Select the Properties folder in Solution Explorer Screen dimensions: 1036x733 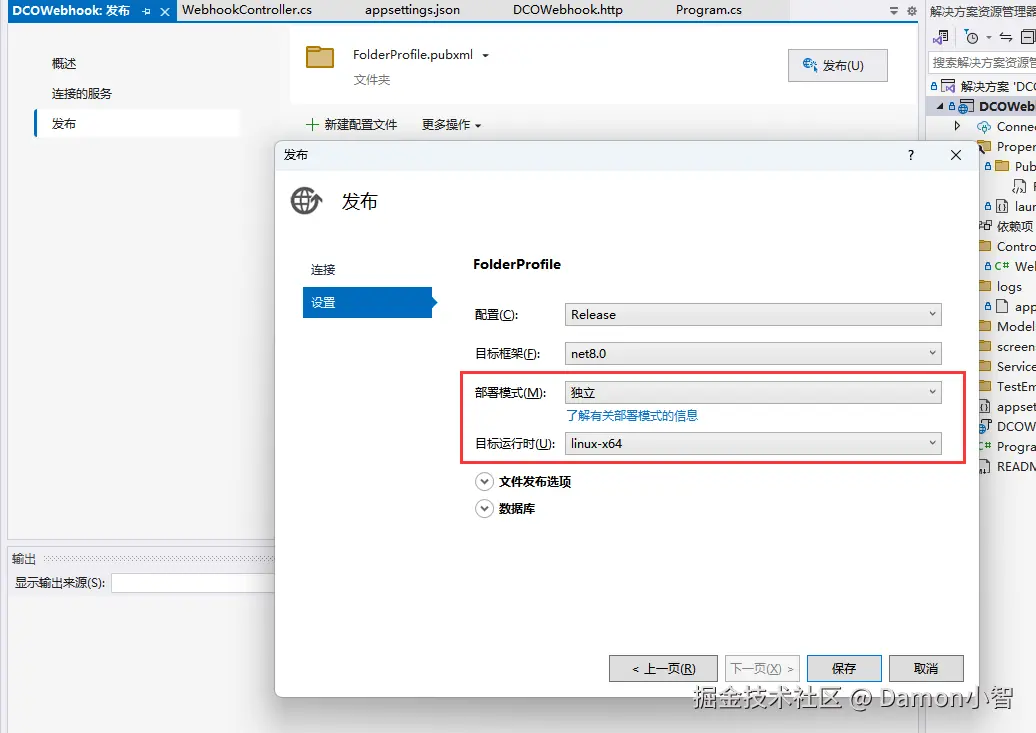pos(1007,146)
